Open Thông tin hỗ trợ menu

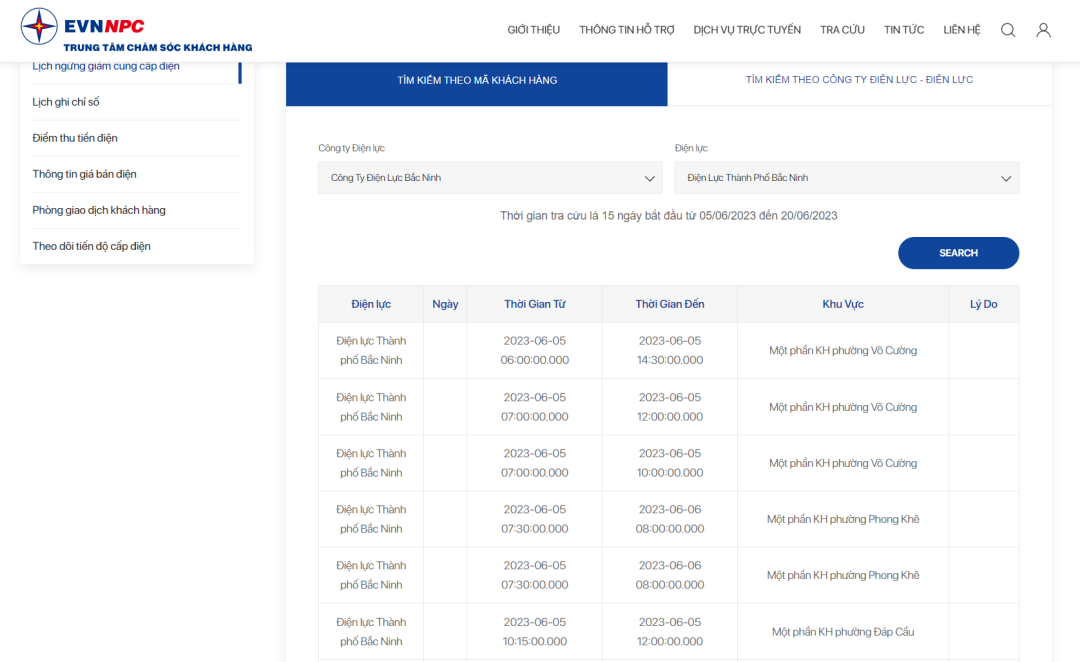pyautogui.click(x=627, y=30)
